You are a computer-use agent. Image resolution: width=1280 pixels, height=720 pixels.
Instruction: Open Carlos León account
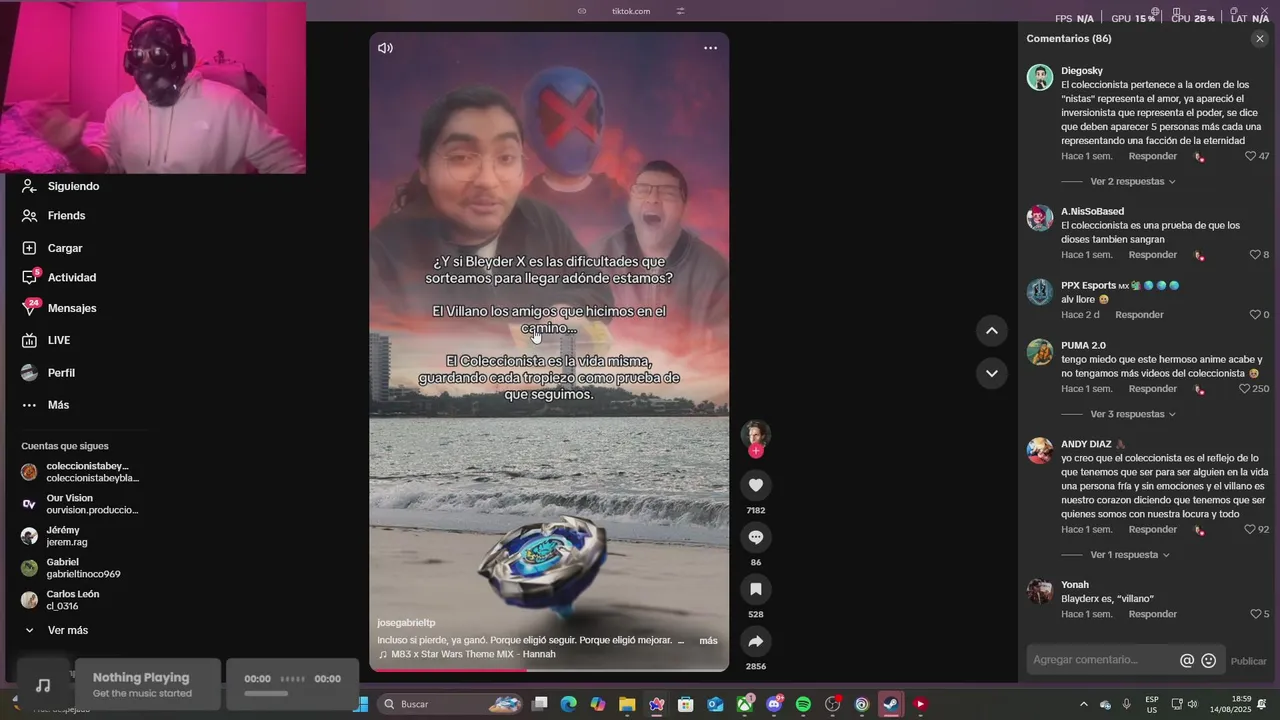coord(62,600)
